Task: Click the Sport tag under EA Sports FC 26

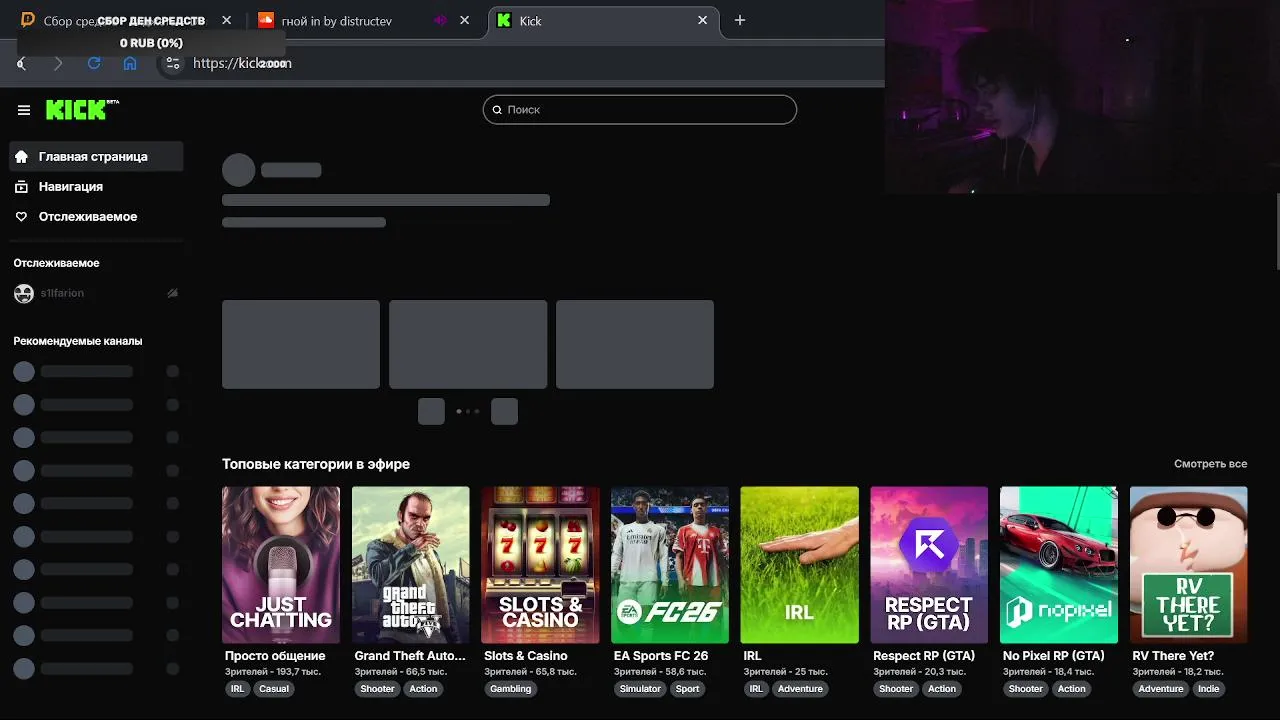Action: [x=688, y=689]
